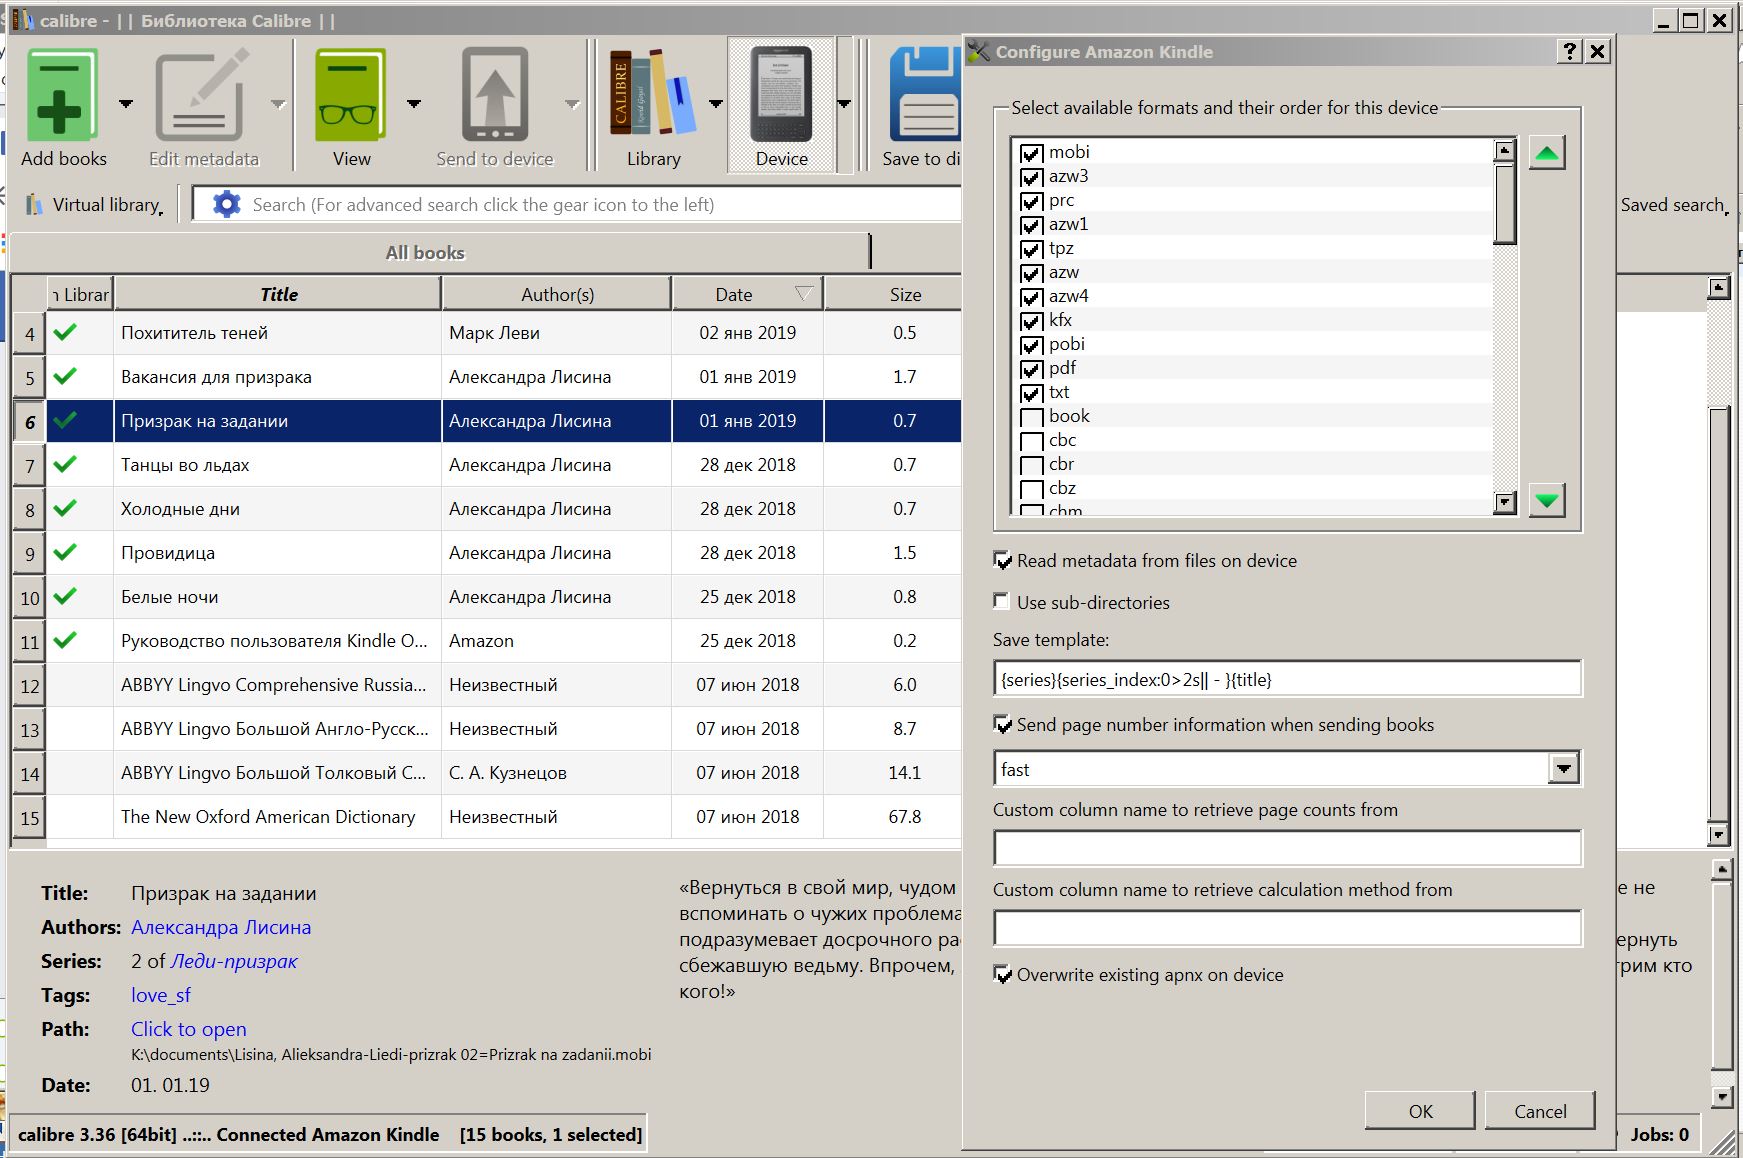The height and width of the screenshot is (1158, 1743).
Task: Move format up with green arrow
Action: click(1546, 154)
